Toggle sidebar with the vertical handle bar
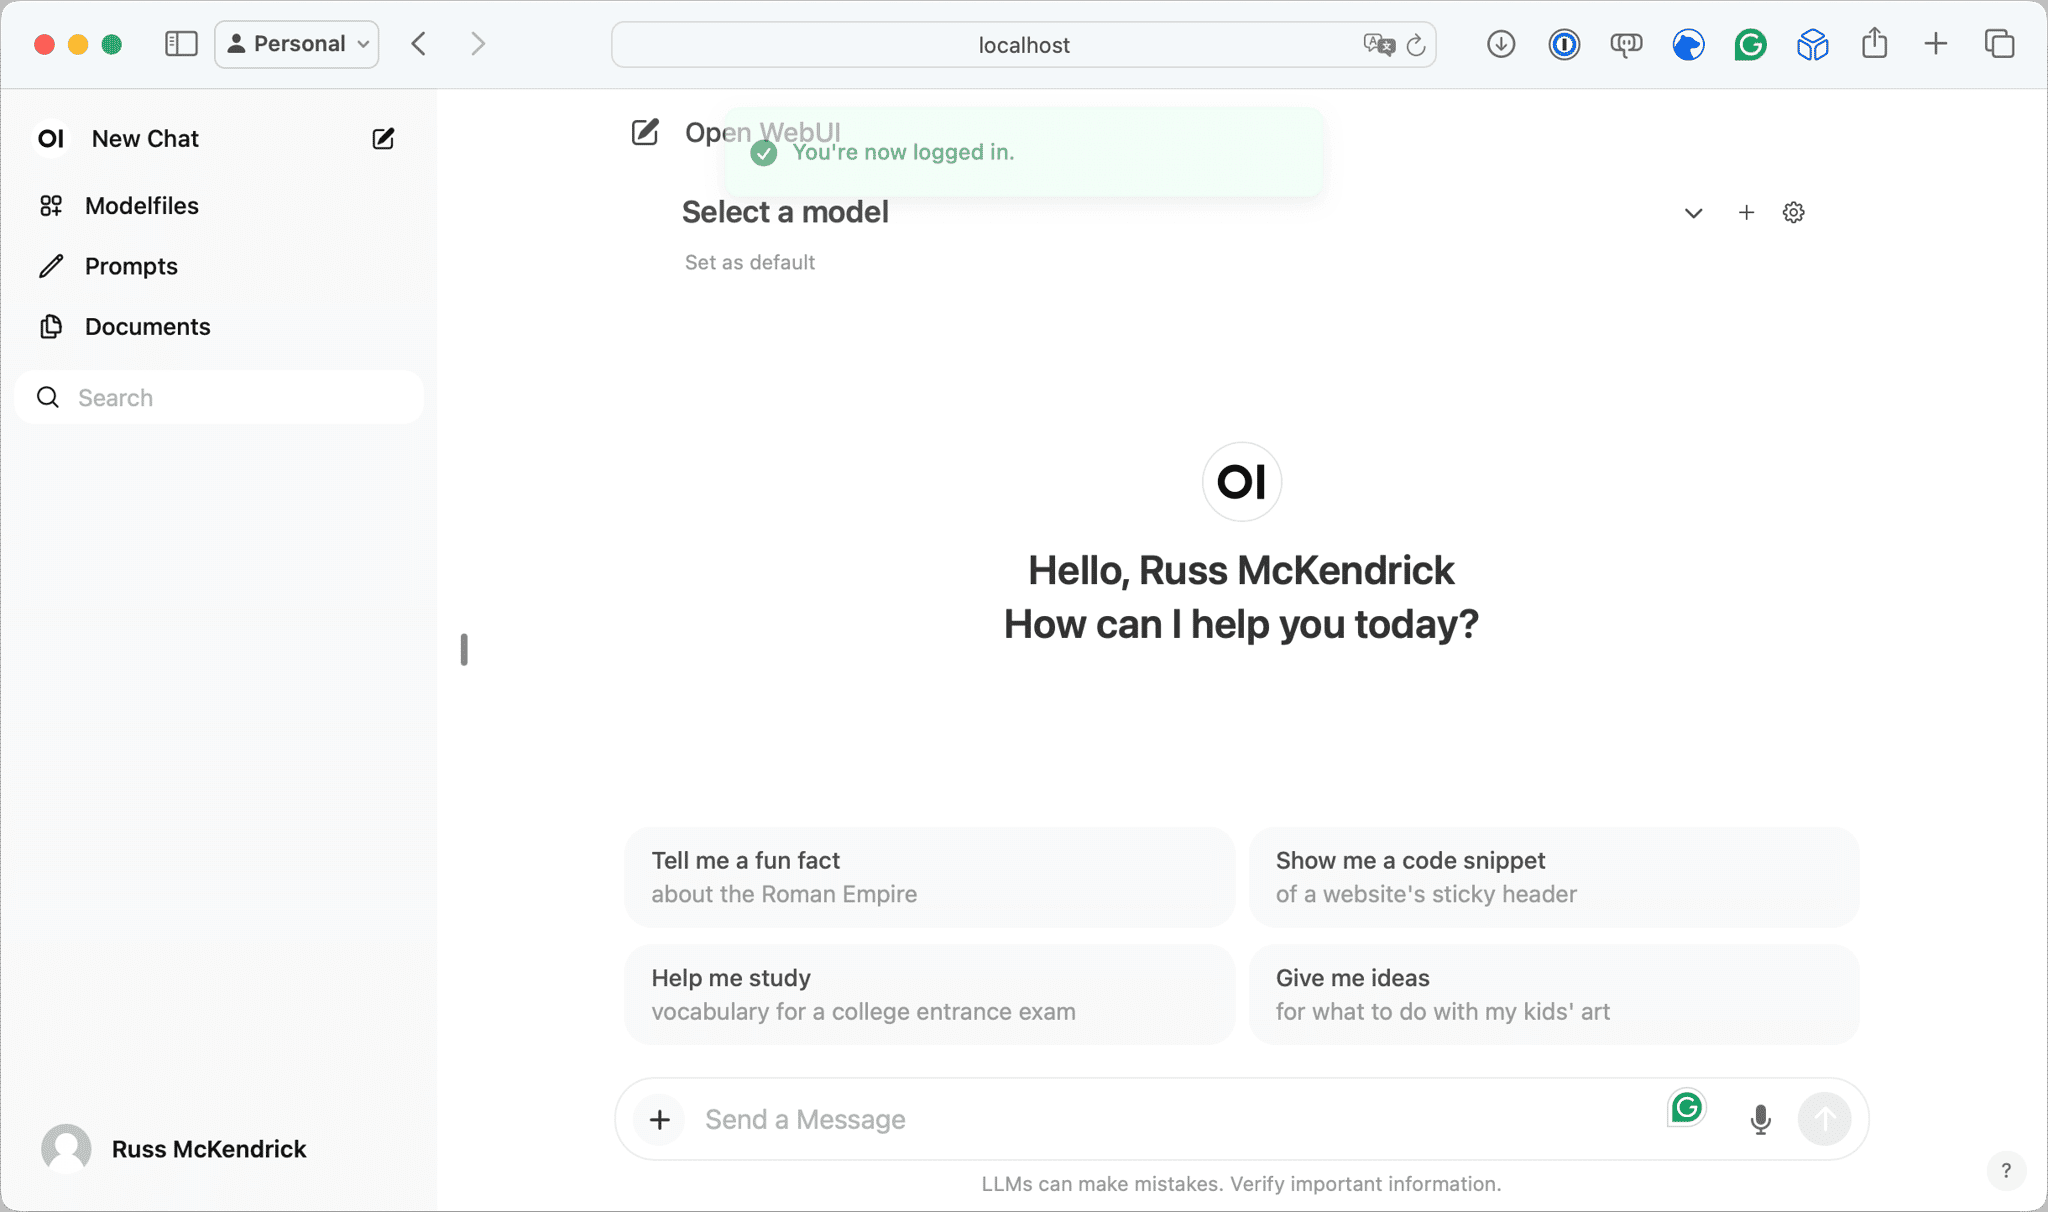Viewport: 2048px width, 1212px height. pyautogui.click(x=464, y=649)
